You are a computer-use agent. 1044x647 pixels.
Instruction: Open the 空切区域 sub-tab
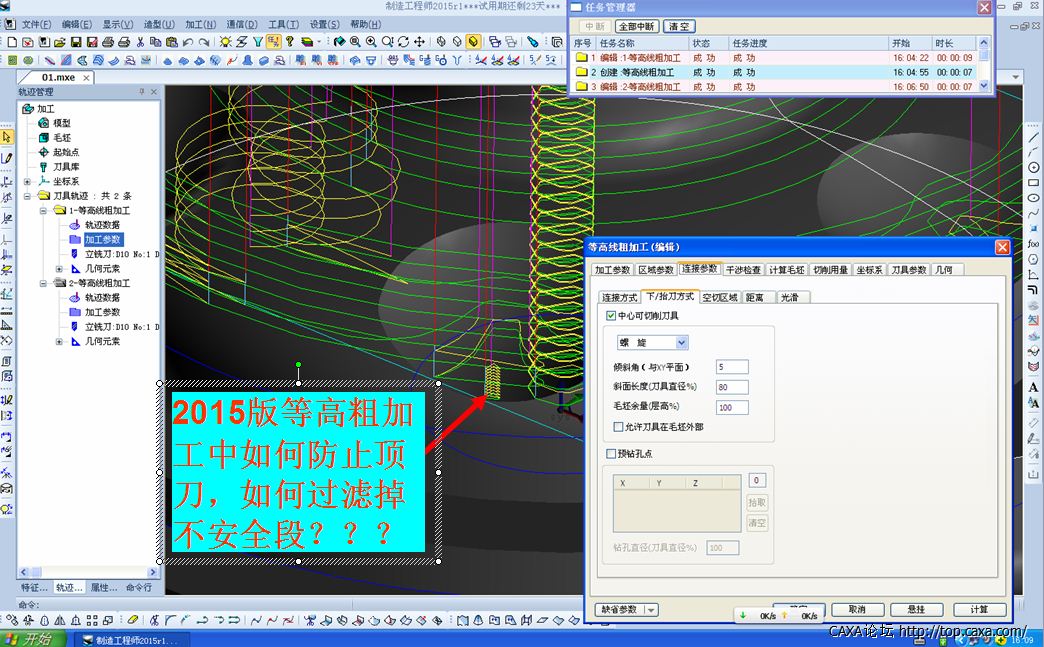click(x=720, y=297)
